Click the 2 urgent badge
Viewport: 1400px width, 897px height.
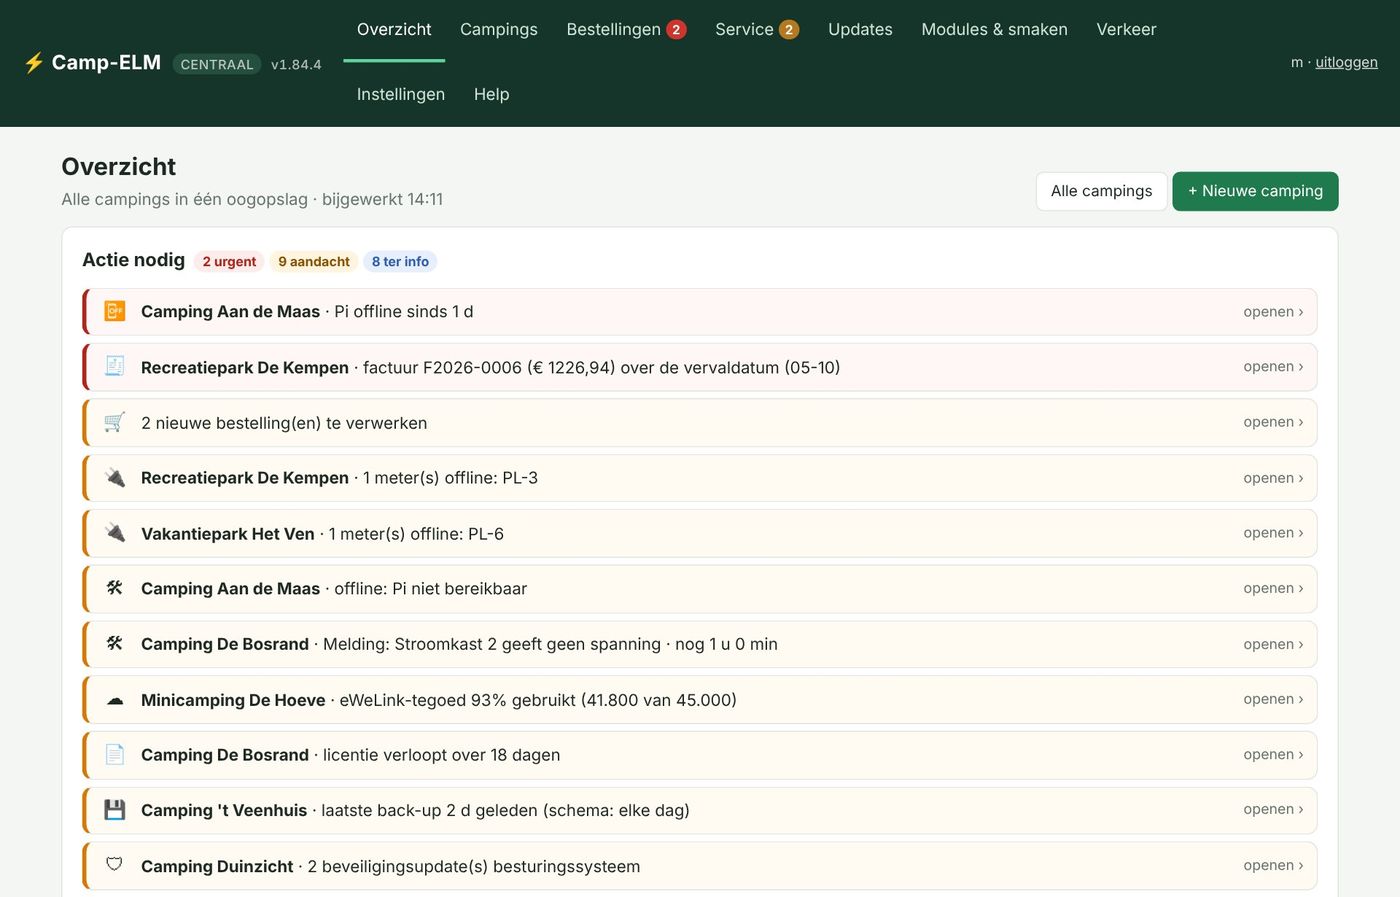pos(229,262)
